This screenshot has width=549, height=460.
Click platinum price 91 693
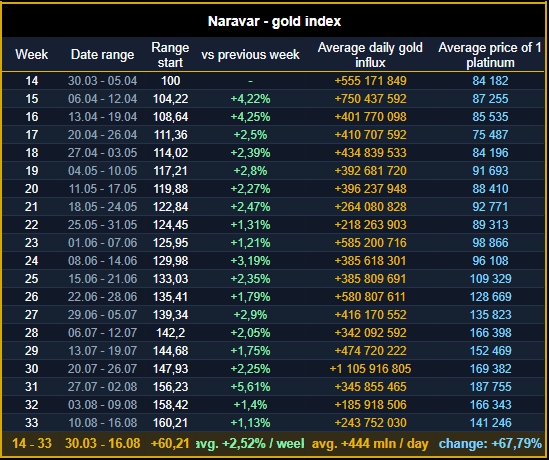(x=490, y=171)
